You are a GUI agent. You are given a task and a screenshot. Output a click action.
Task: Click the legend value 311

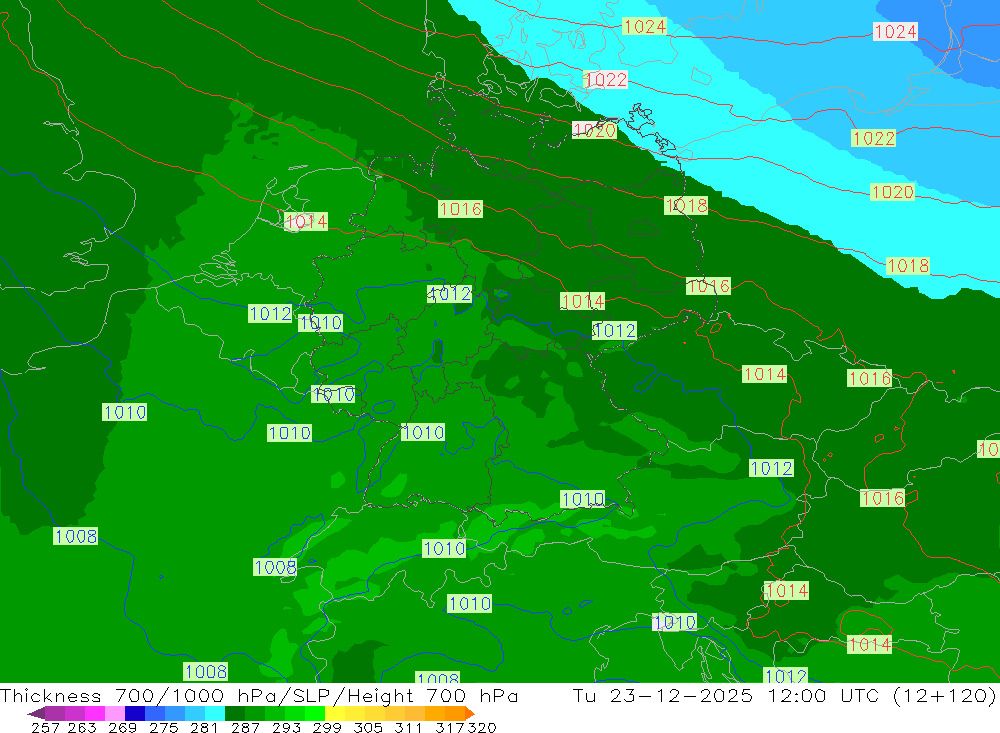tap(408, 727)
